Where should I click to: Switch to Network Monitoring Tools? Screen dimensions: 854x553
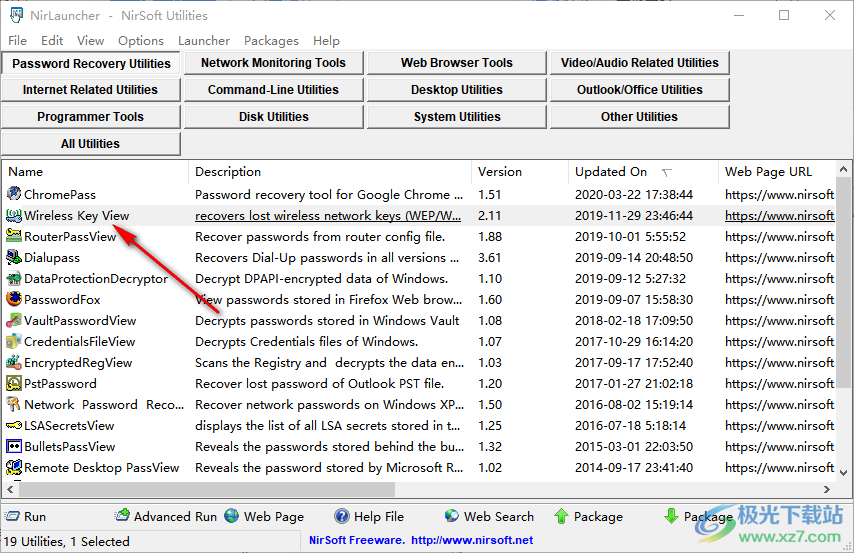(273, 63)
